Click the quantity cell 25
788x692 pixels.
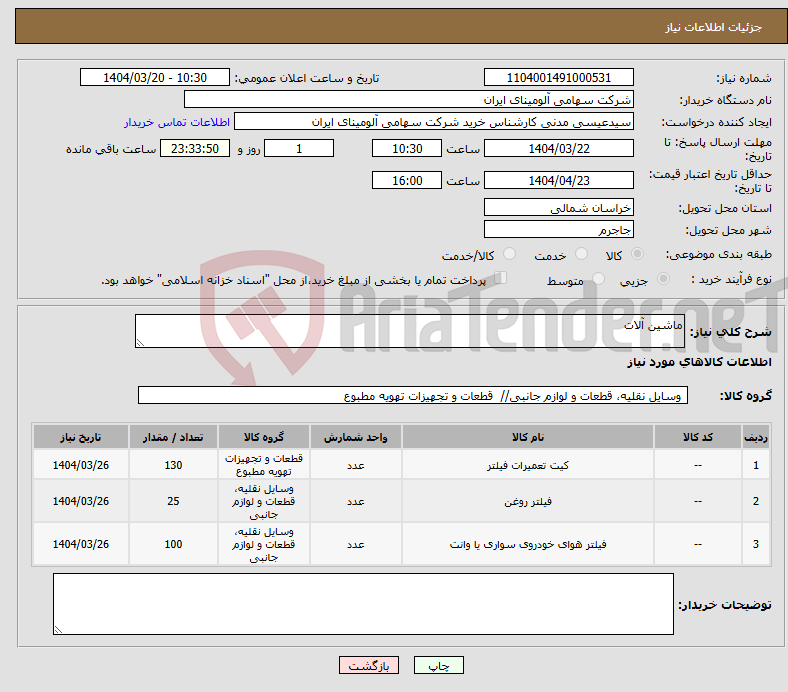pyautogui.click(x=173, y=501)
